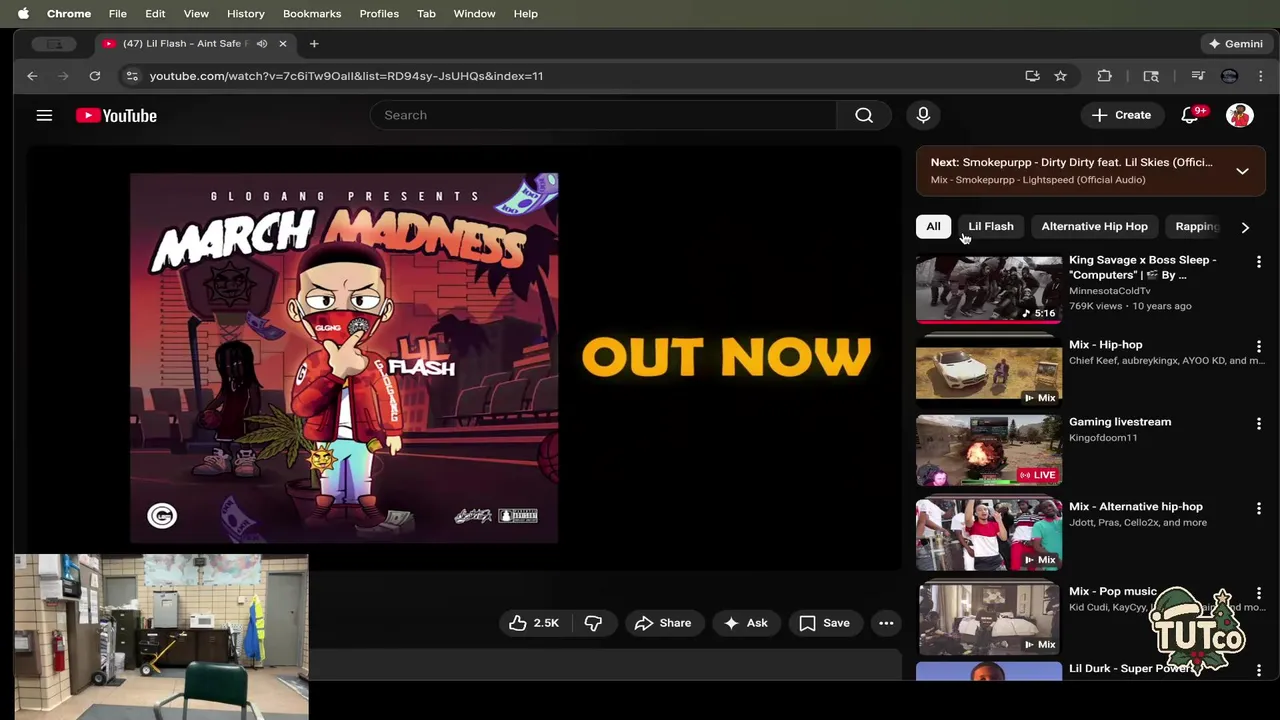This screenshot has width=1280, height=720.
Task: Open options for Mix - Hip-hop
Action: (1259, 347)
